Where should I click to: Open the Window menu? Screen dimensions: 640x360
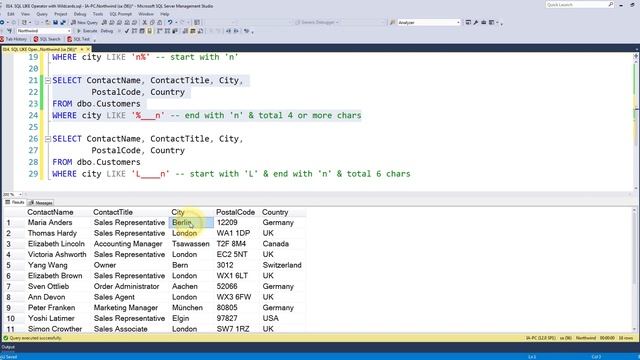pos(146,14)
